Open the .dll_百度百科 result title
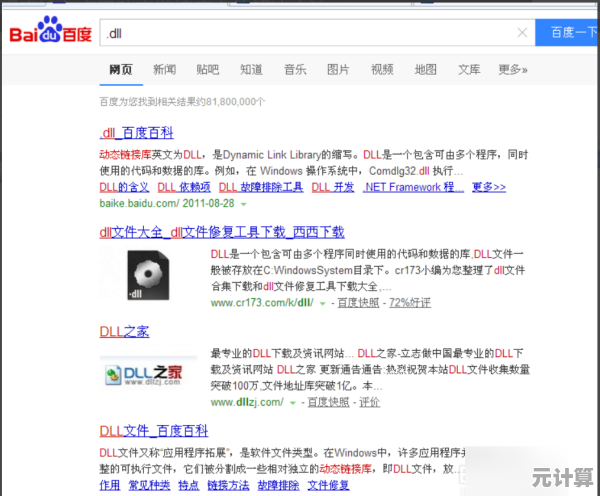 pos(137,133)
